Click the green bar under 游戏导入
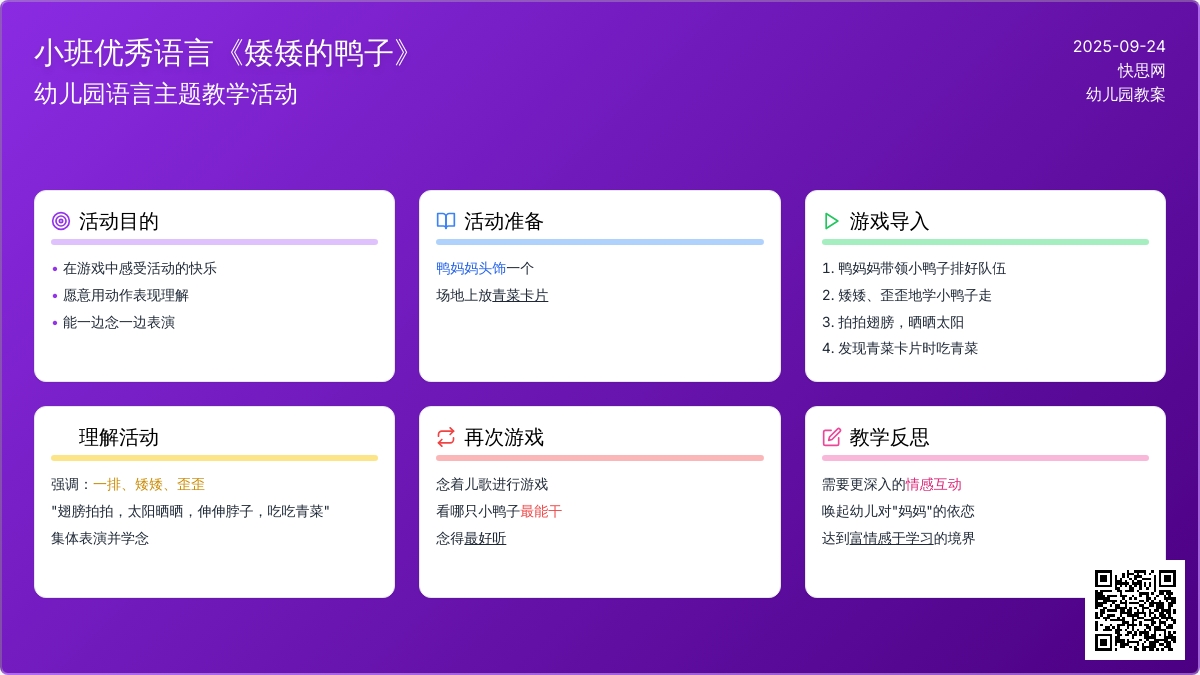1200x675 pixels. [985, 242]
